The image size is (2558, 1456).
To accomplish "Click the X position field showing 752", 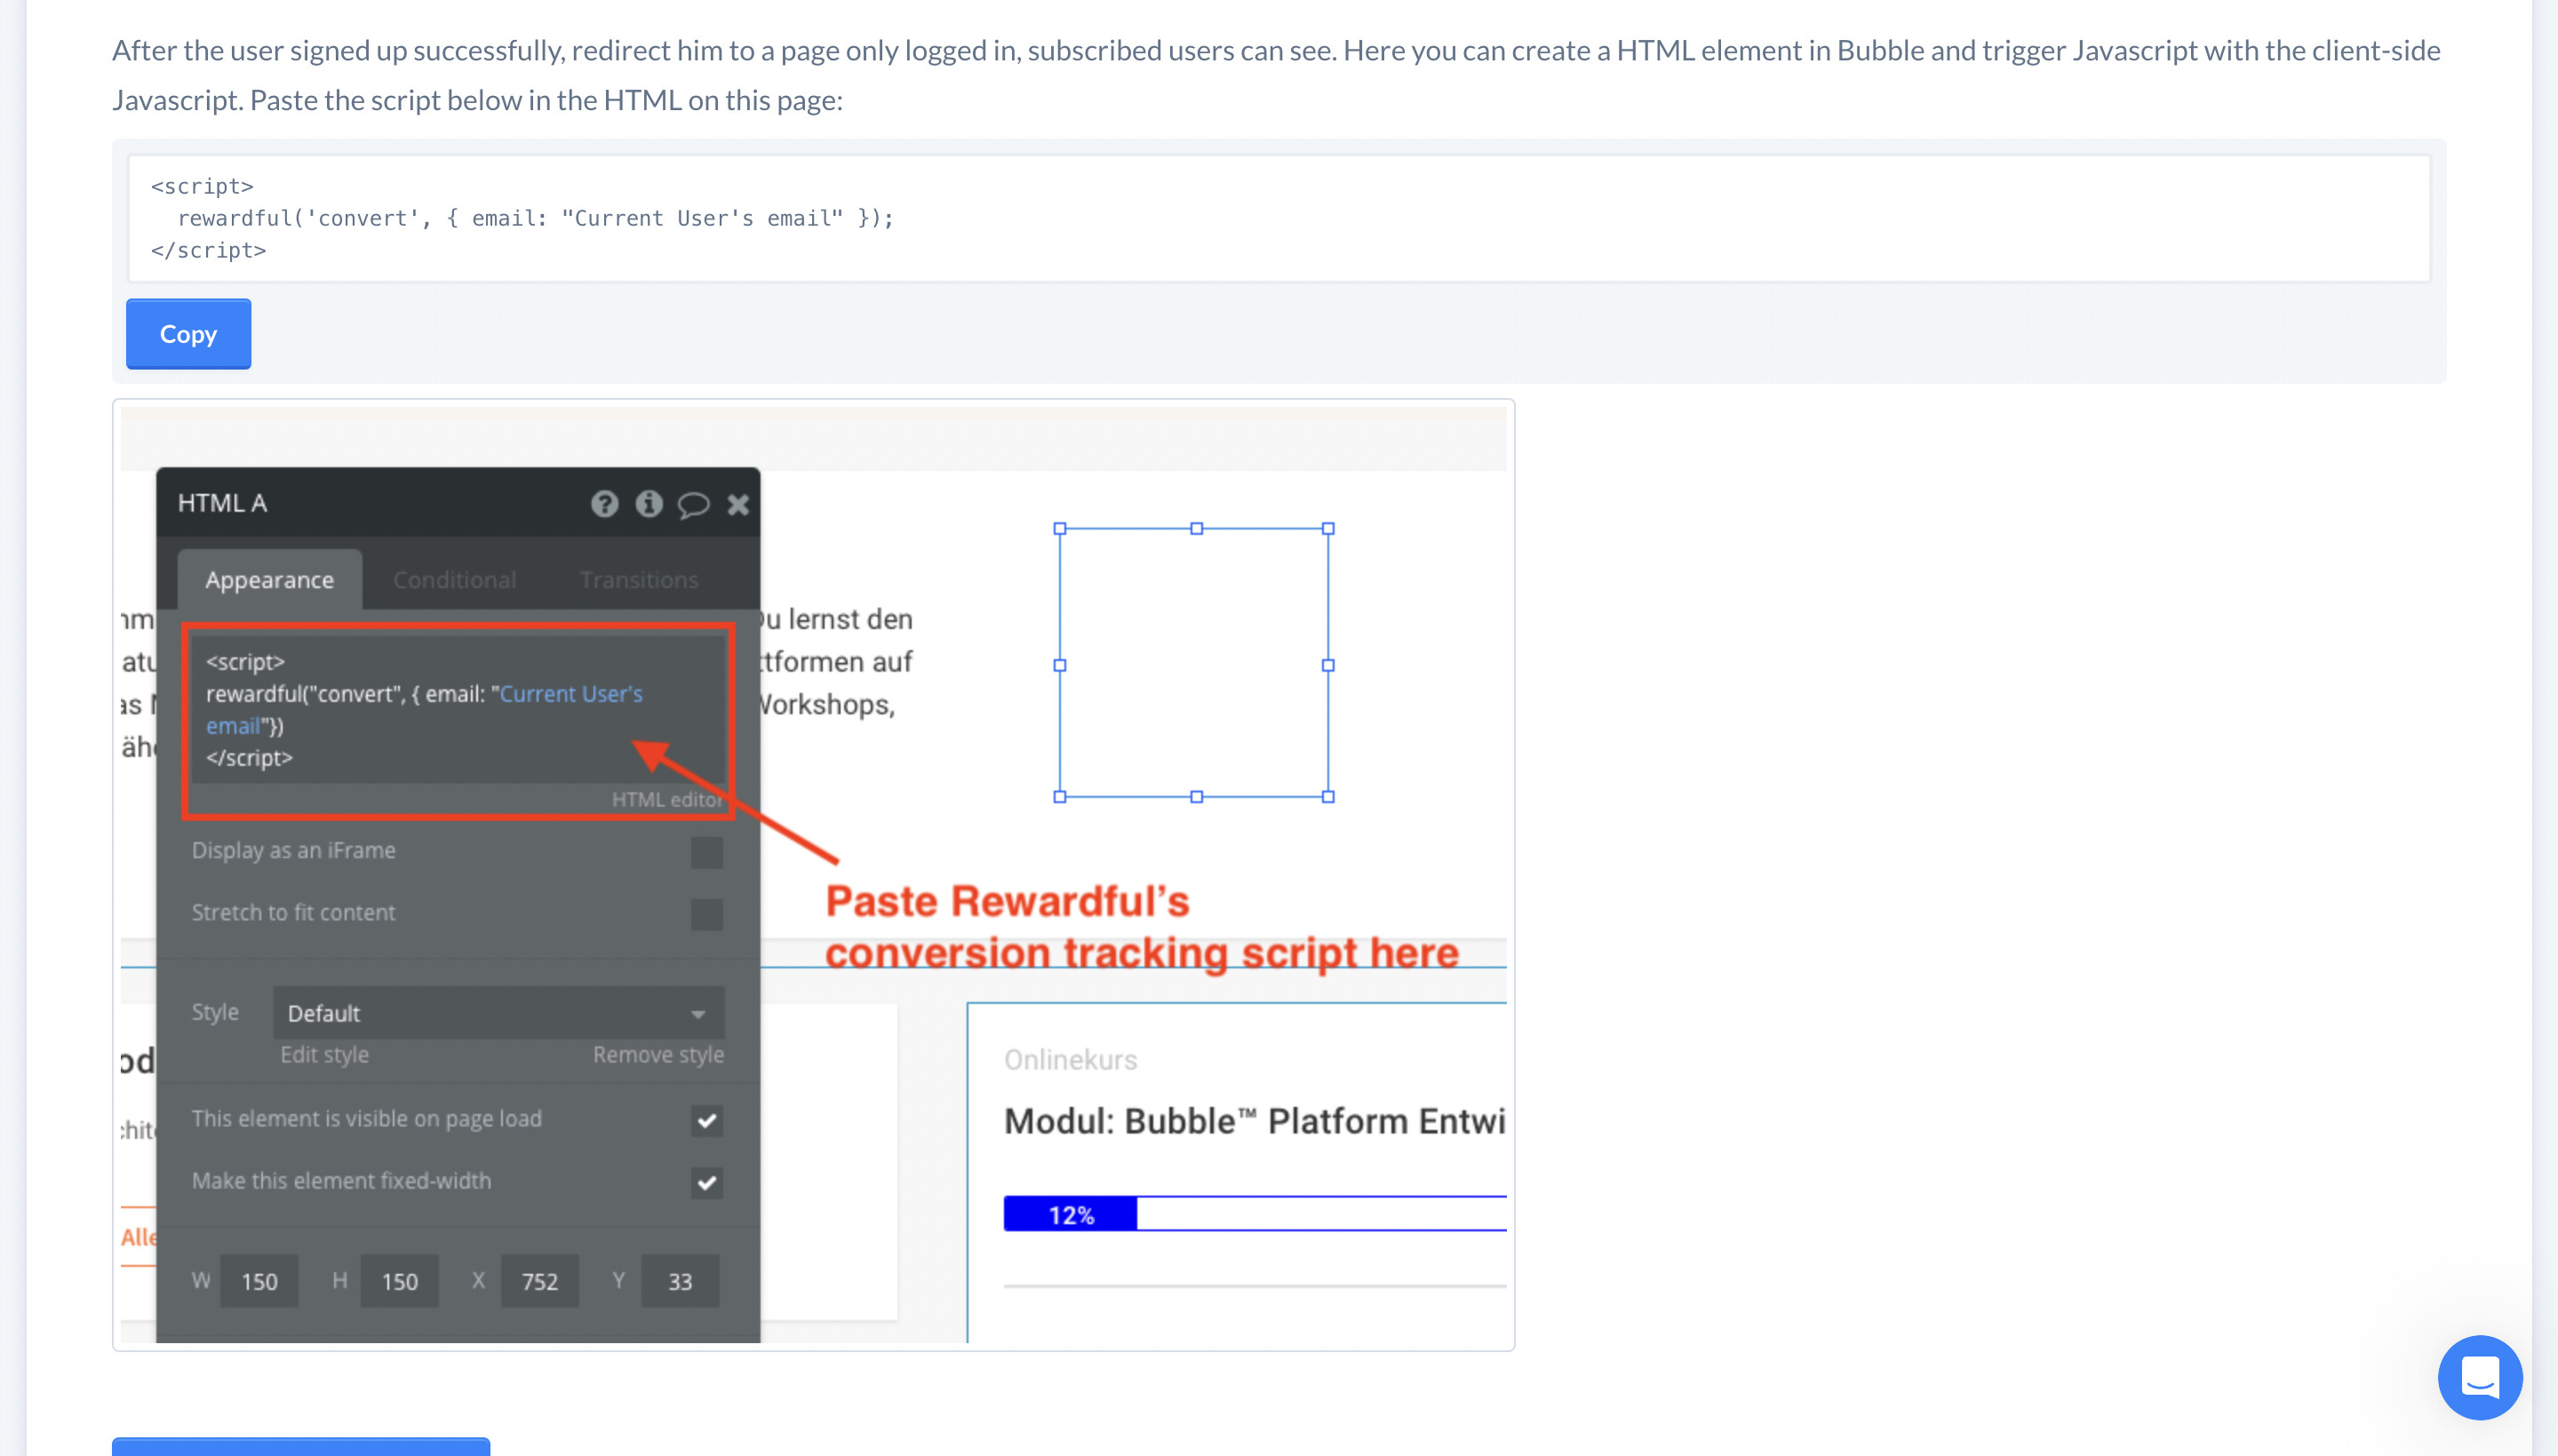I will [539, 1281].
